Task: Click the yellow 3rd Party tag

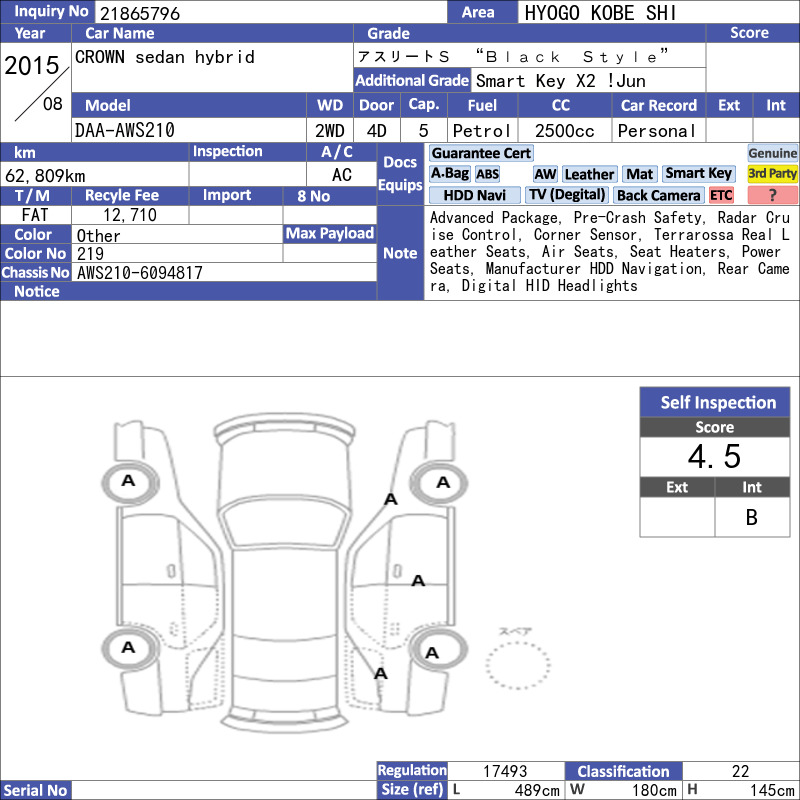Action: click(x=772, y=174)
